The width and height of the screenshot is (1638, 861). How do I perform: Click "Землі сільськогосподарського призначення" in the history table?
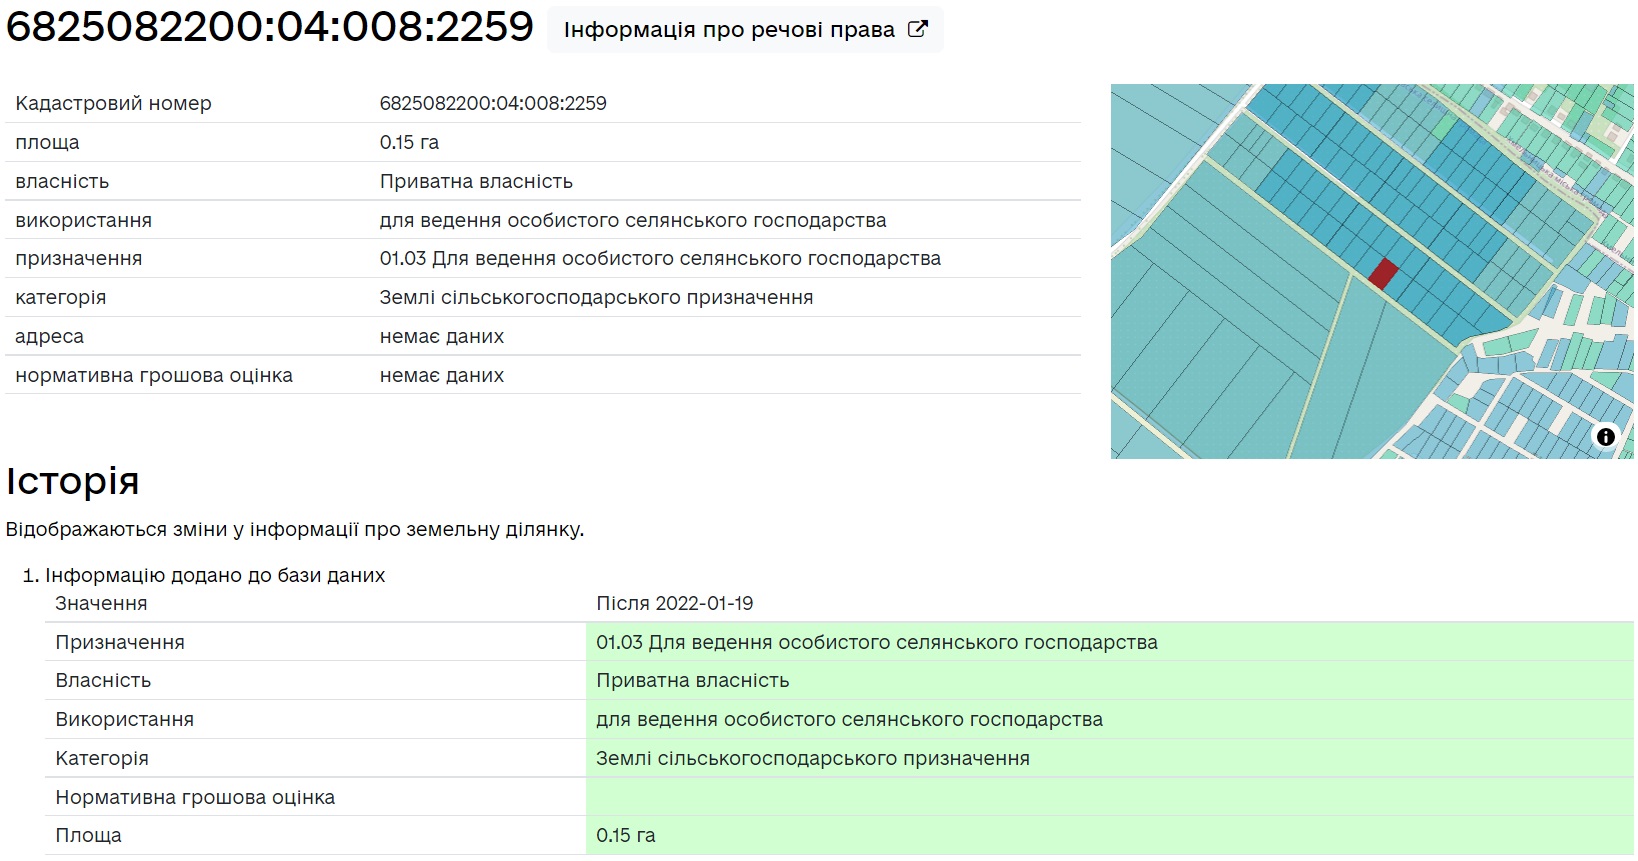[812, 758]
